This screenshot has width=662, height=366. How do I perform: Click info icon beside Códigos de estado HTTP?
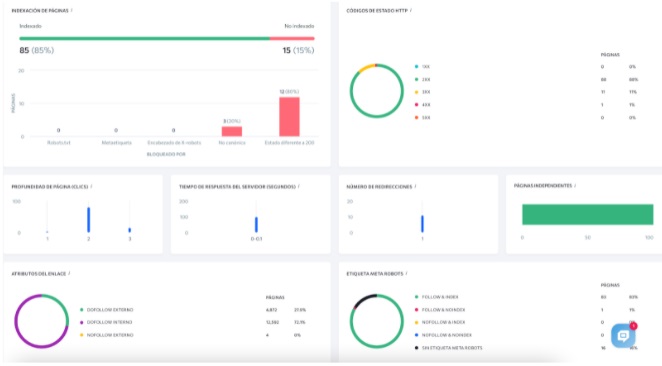click(411, 11)
